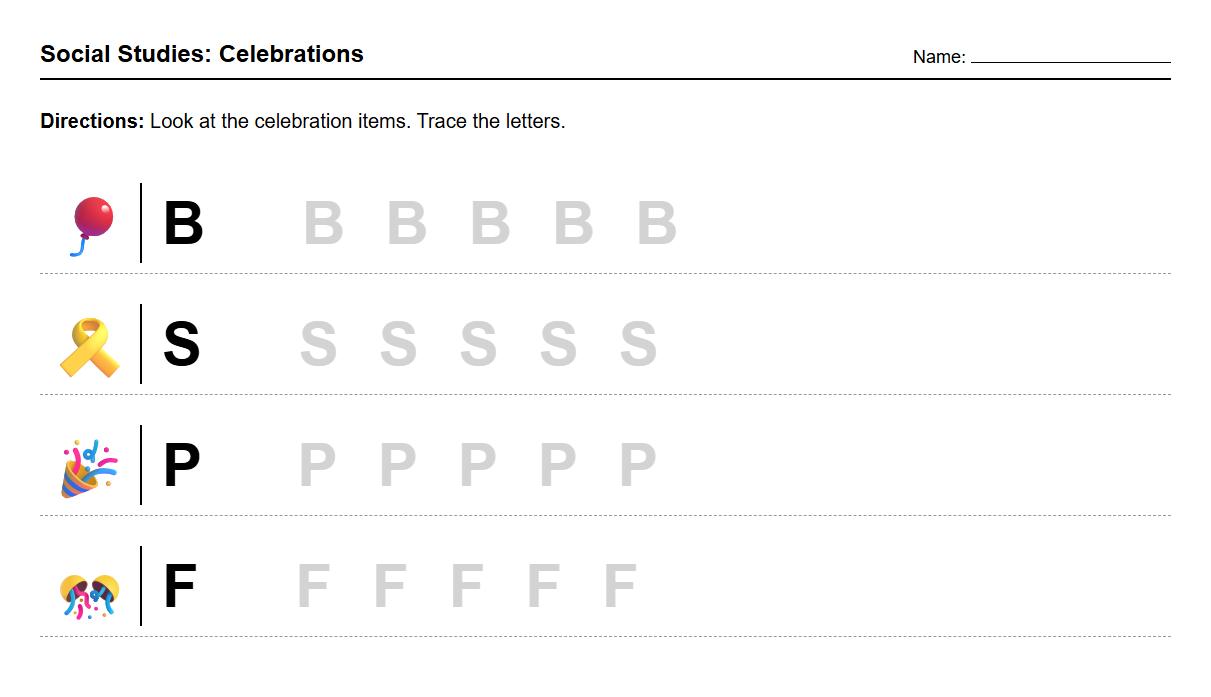The height and width of the screenshot is (697, 1211).
Task: Click the Social Studies: Celebrations heading
Action: (x=202, y=54)
